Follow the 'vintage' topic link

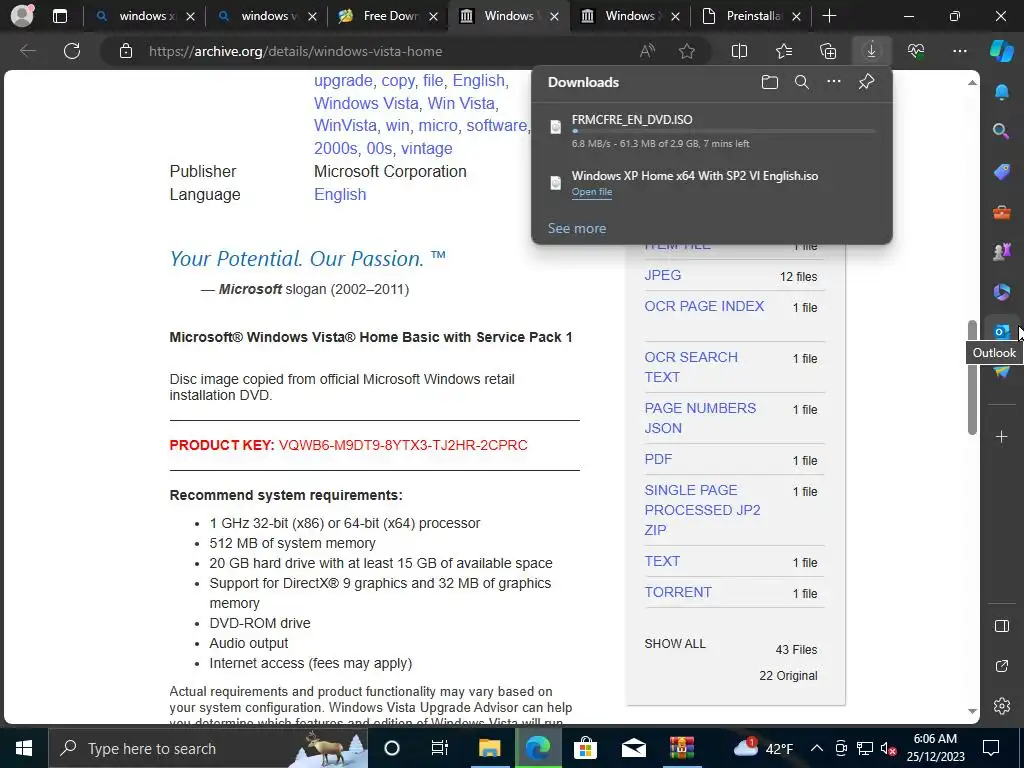click(x=426, y=148)
